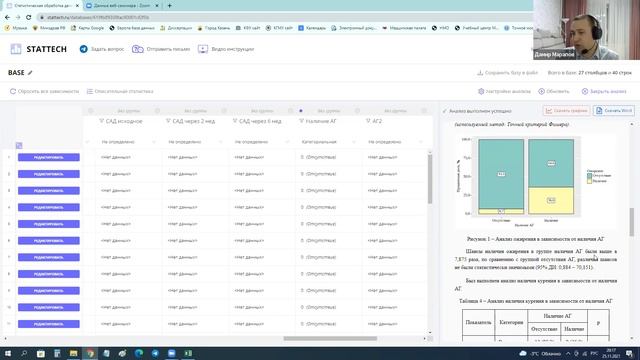The width and height of the screenshot is (640, 360).
Task: Toggle the circle right of АГ2 group header
Action: 424,111
